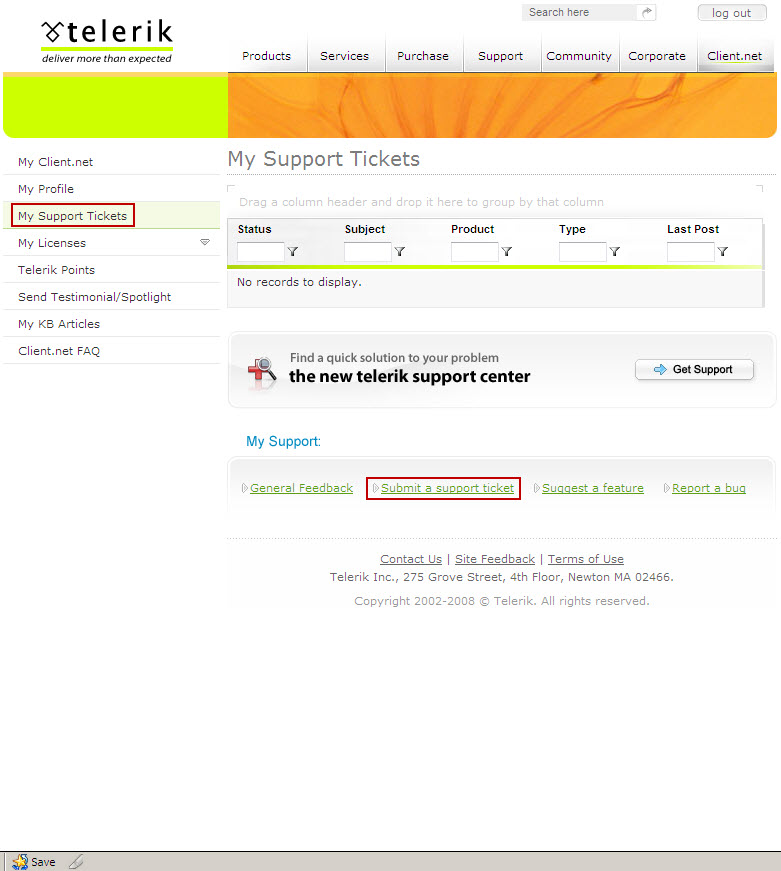Sort by the Last Post column header

pyautogui.click(x=693, y=229)
